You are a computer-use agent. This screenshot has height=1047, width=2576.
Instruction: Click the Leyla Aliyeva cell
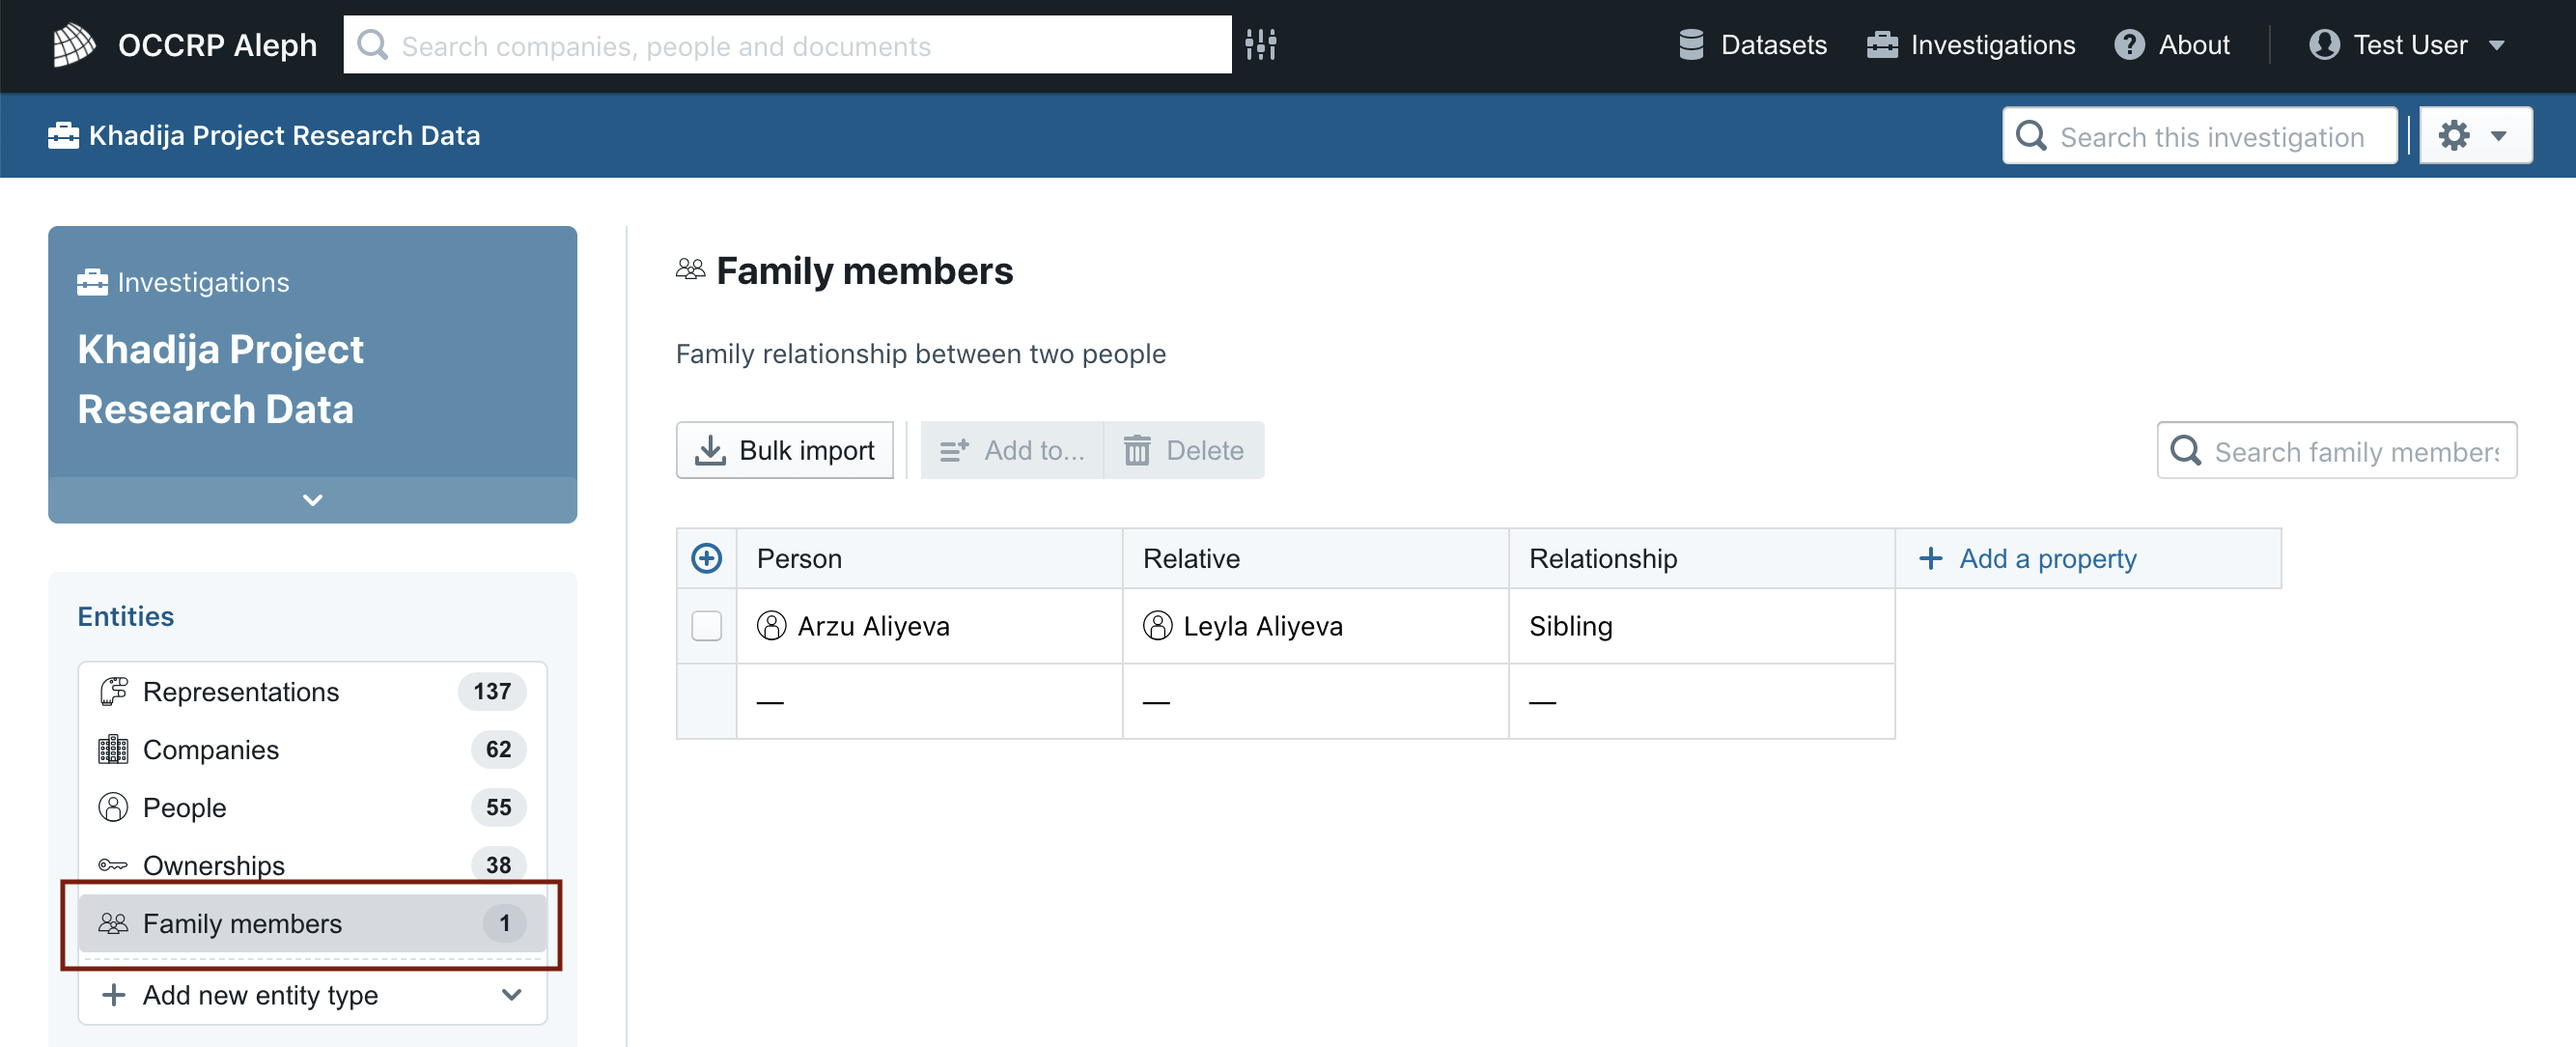click(1315, 626)
